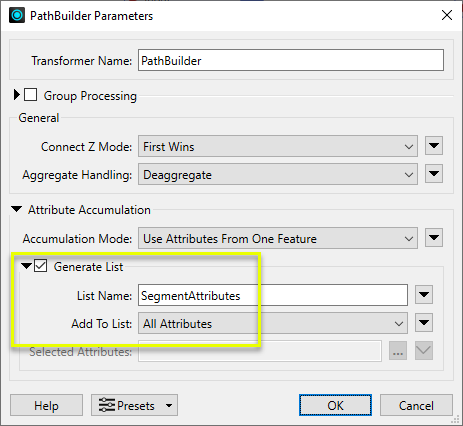
Task: Open the Connect Z Mode dropdown
Action: click(278, 146)
